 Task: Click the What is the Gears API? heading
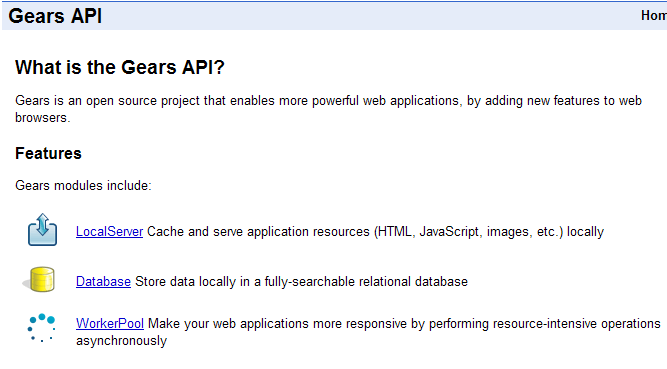[120, 67]
